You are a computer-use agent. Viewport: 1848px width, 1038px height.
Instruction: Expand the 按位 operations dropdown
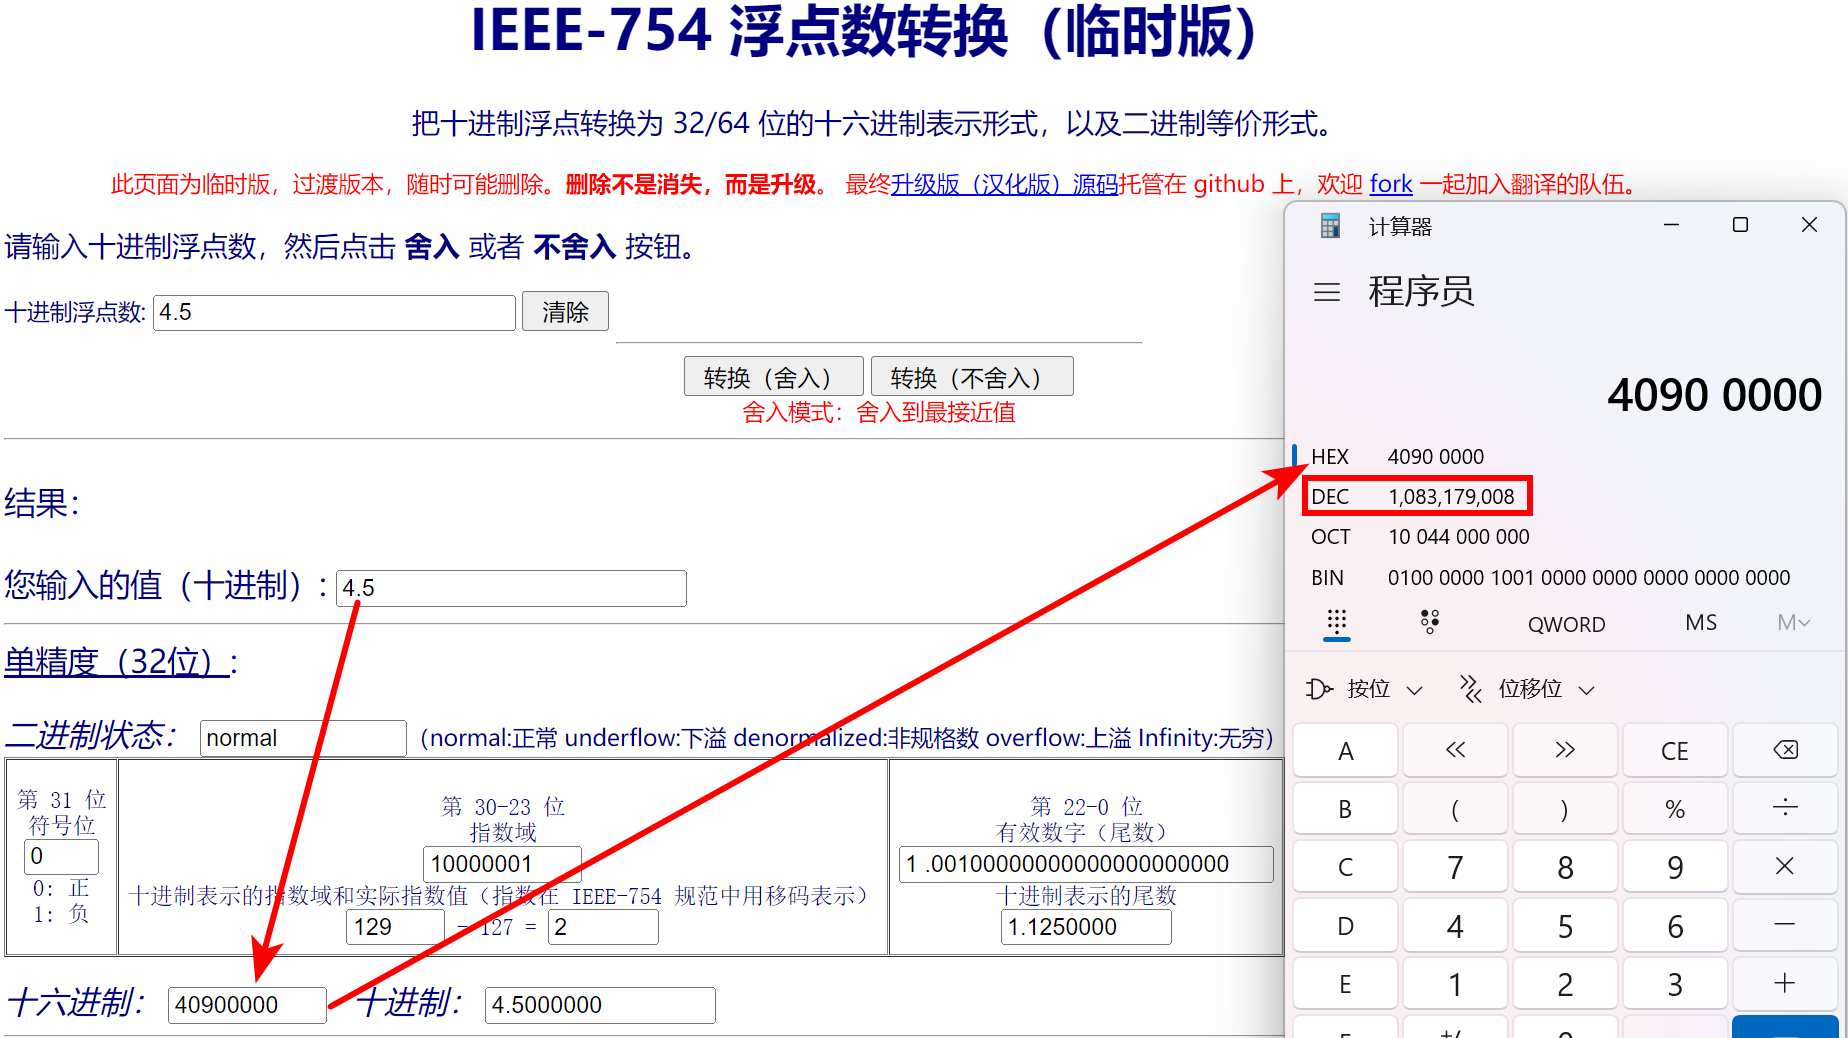pyautogui.click(x=1415, y=689)
